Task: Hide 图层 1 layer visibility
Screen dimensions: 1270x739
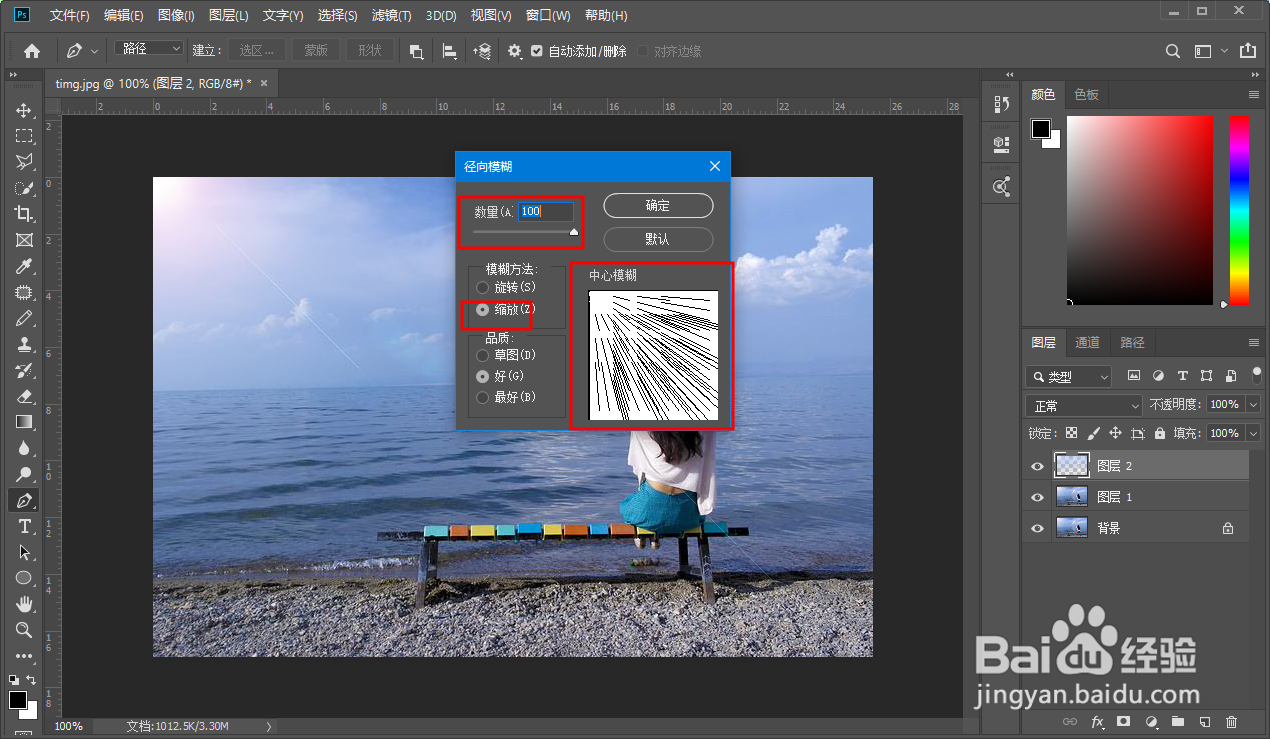Action: tap(1037, 497)
